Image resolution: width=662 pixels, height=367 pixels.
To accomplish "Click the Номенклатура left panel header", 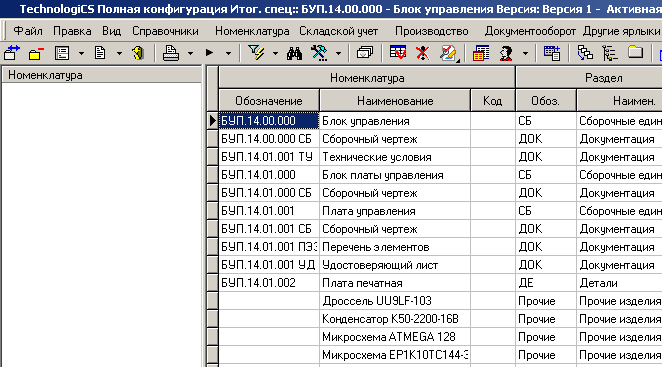I will tap(102, 75).
